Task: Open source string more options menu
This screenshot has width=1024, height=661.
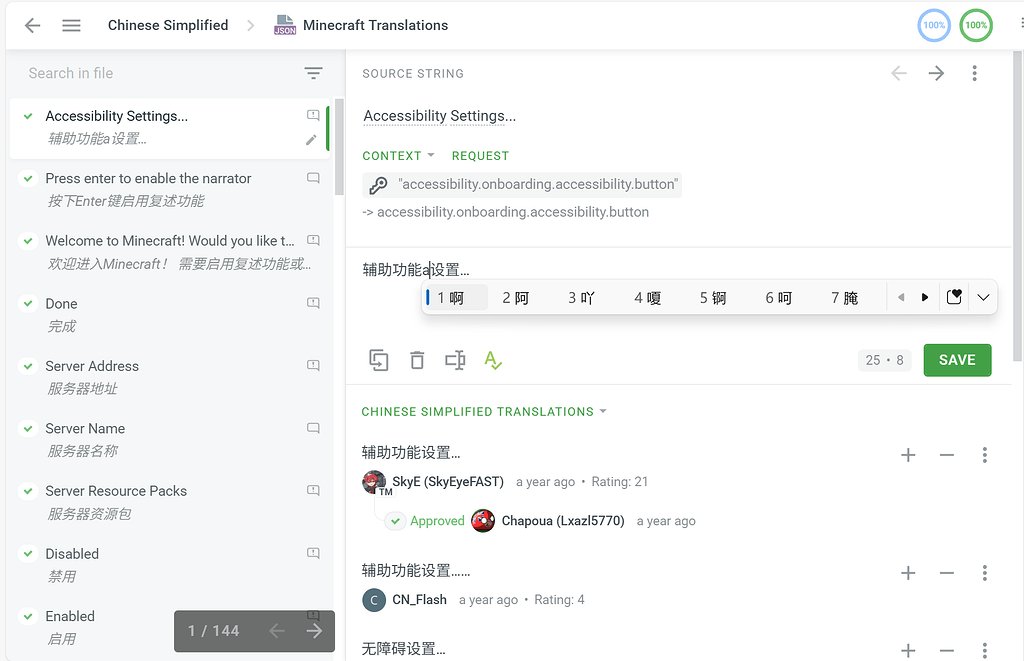Action: 974,73
